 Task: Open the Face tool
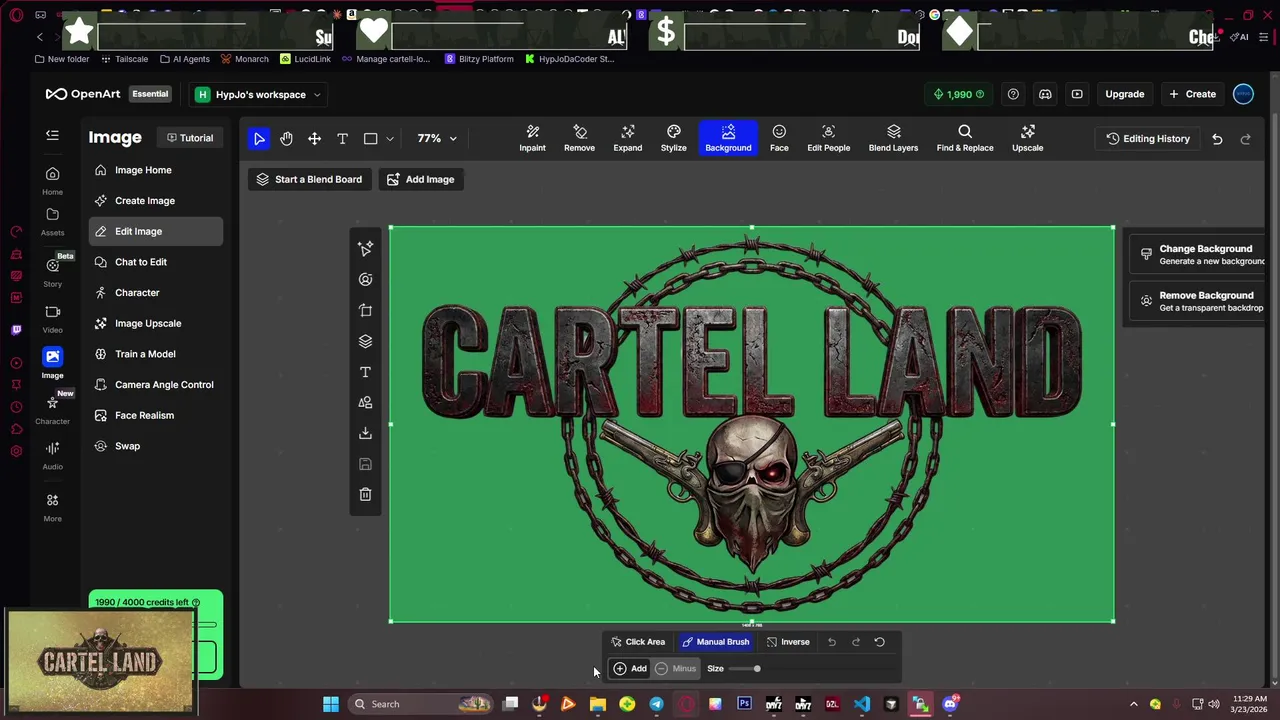779,139
